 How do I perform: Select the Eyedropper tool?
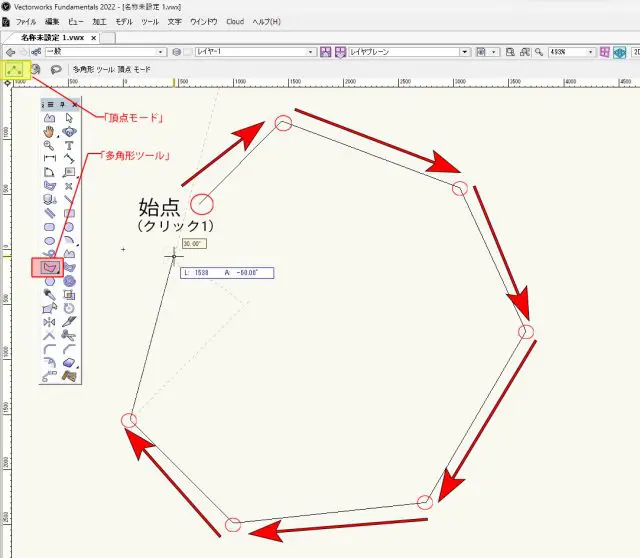pos(49,294)
